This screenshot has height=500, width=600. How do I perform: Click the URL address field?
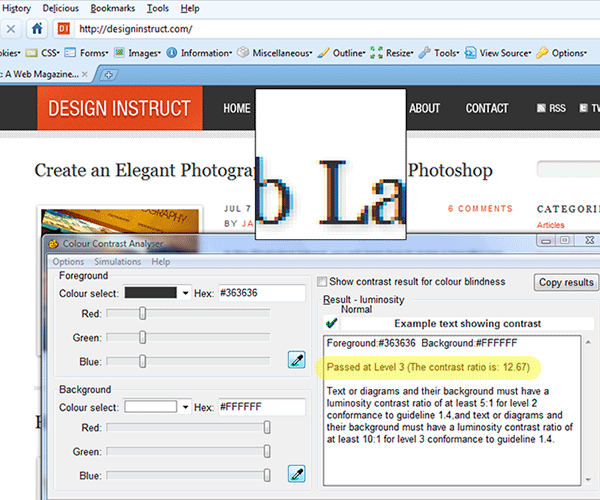tap(337, 29)
